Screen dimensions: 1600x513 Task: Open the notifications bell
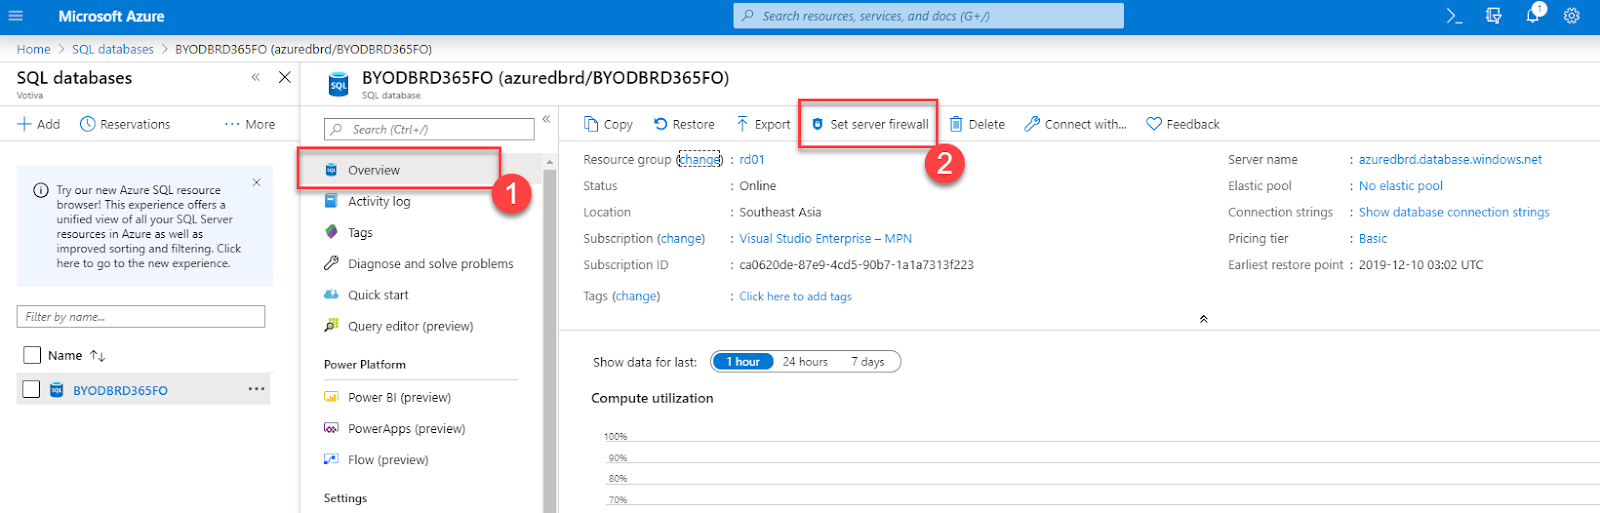pos(1533,14)
